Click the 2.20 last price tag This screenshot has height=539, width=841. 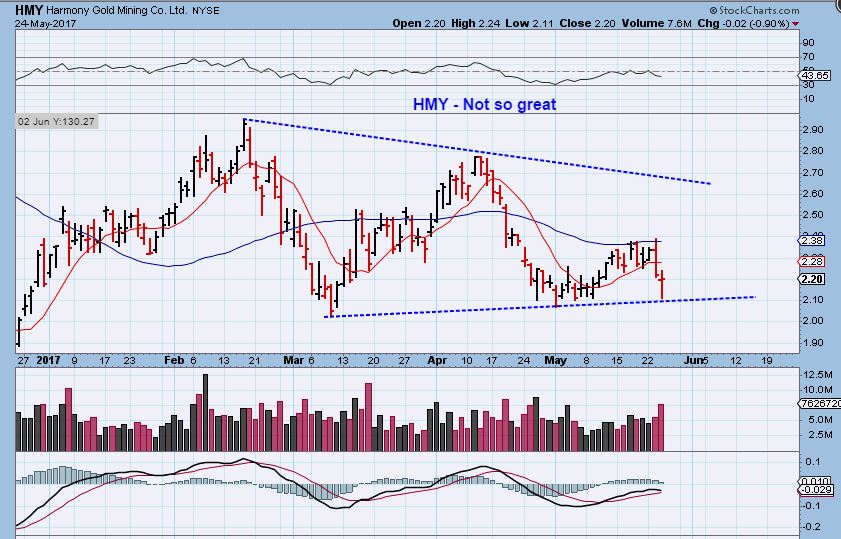tap(812, 279)
